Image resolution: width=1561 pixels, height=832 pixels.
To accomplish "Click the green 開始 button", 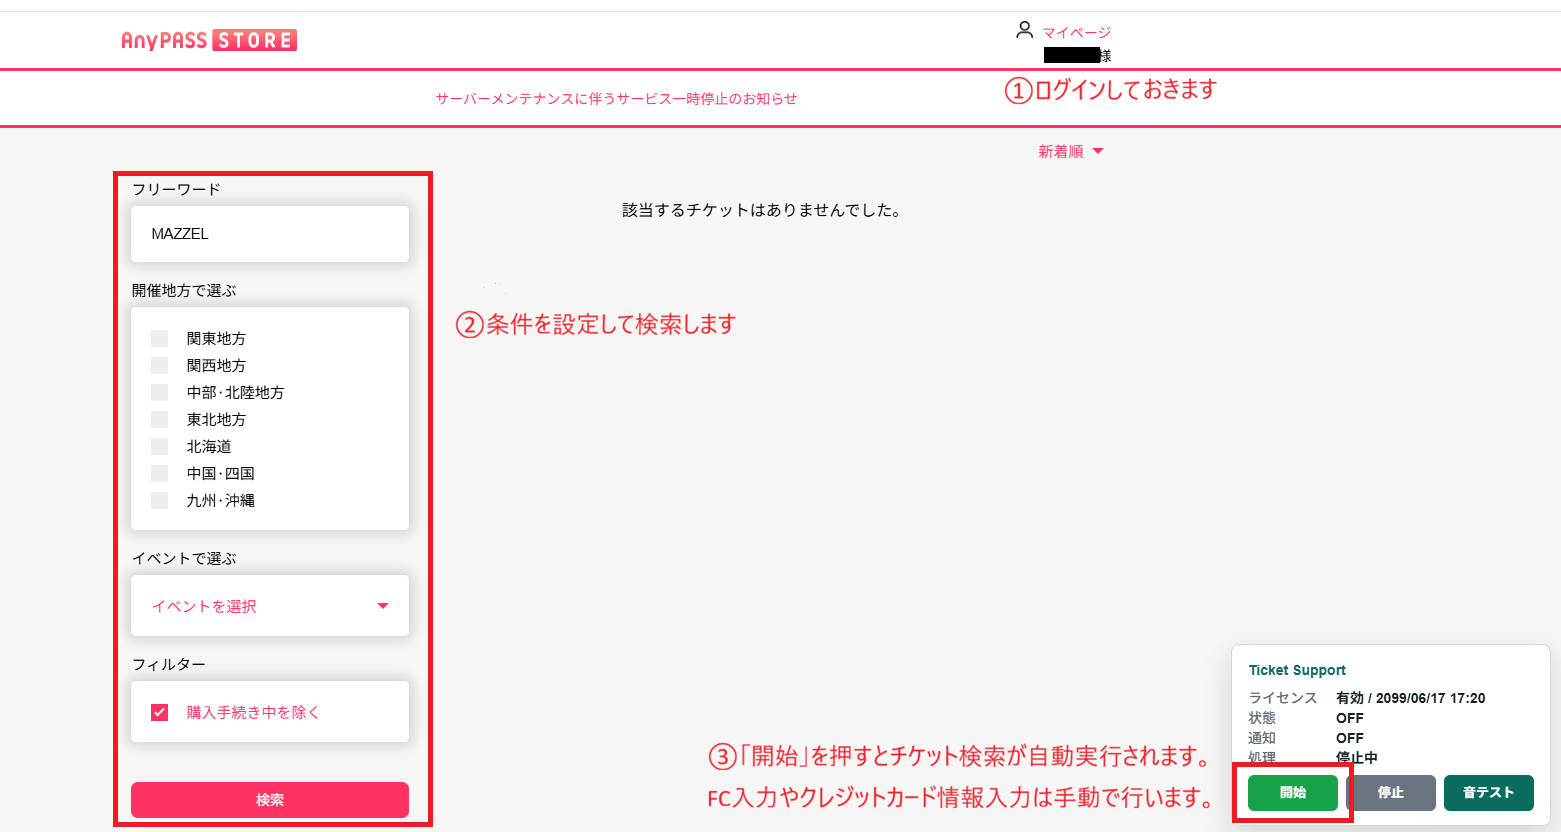I will 1293,793.
